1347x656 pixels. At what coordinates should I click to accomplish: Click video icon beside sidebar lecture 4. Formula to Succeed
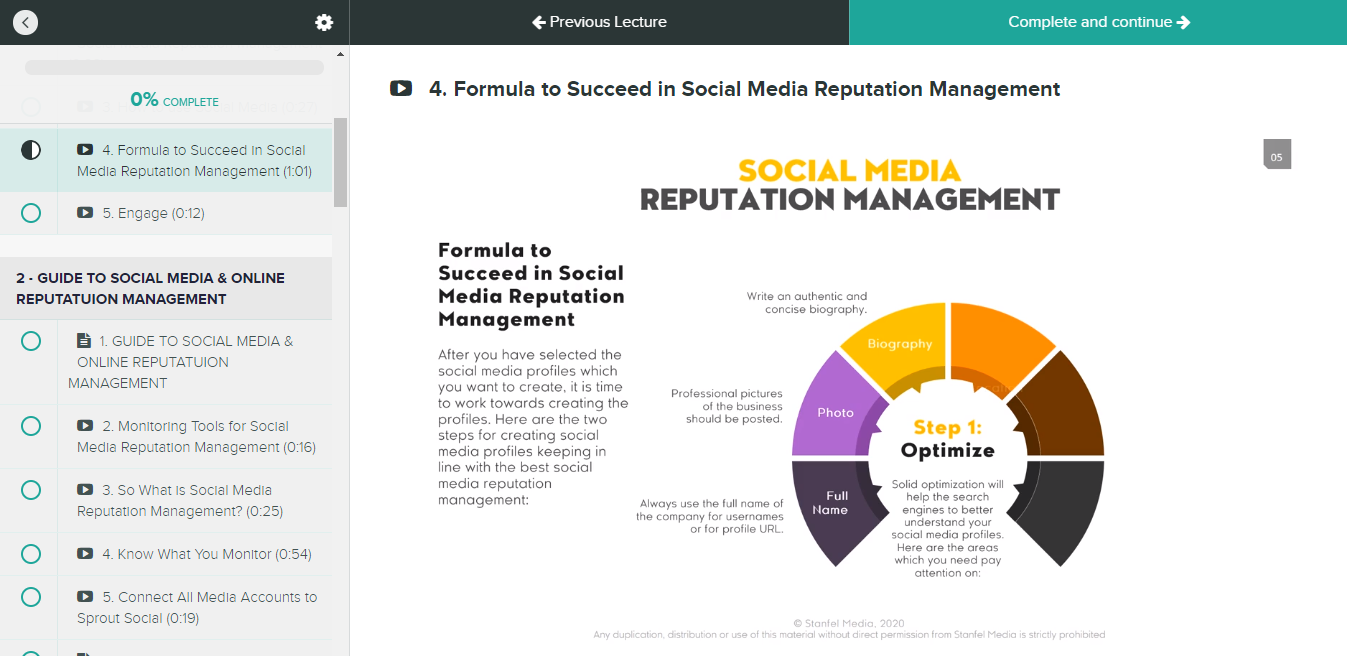pyautogui.click(x=85, y=150)
